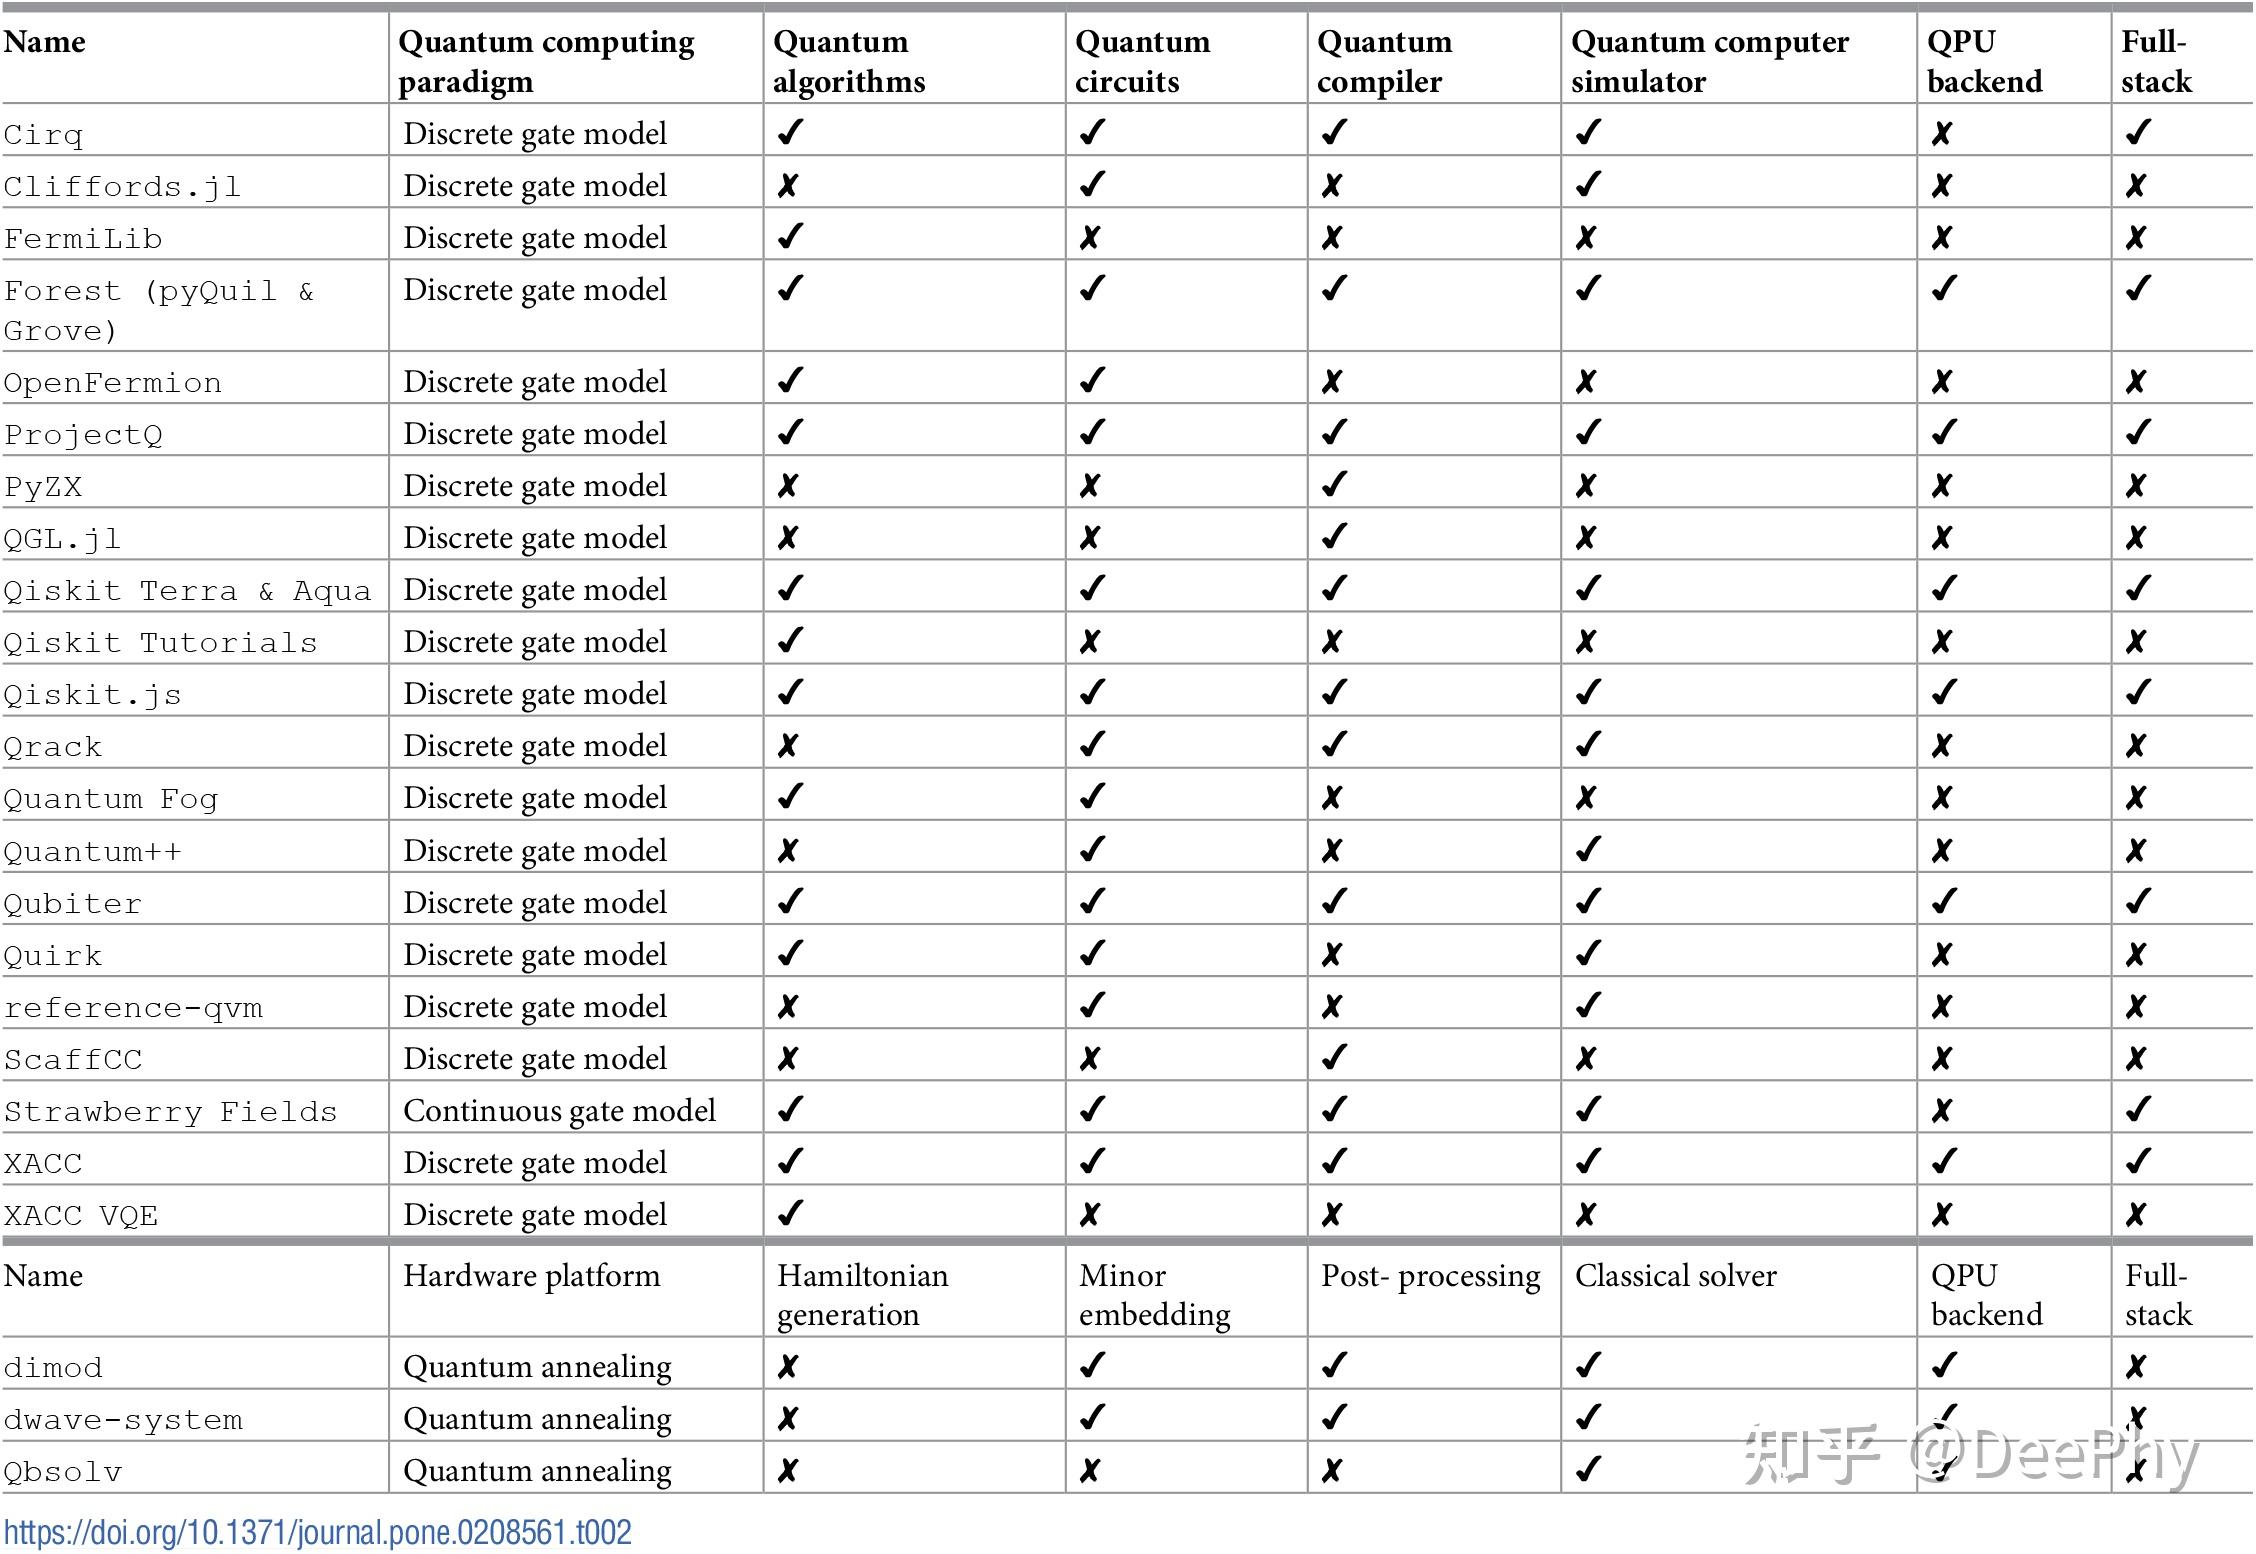Click ProjectQ's Full-stack checkmark
2256x1554 pixels.
(2138, 433)
